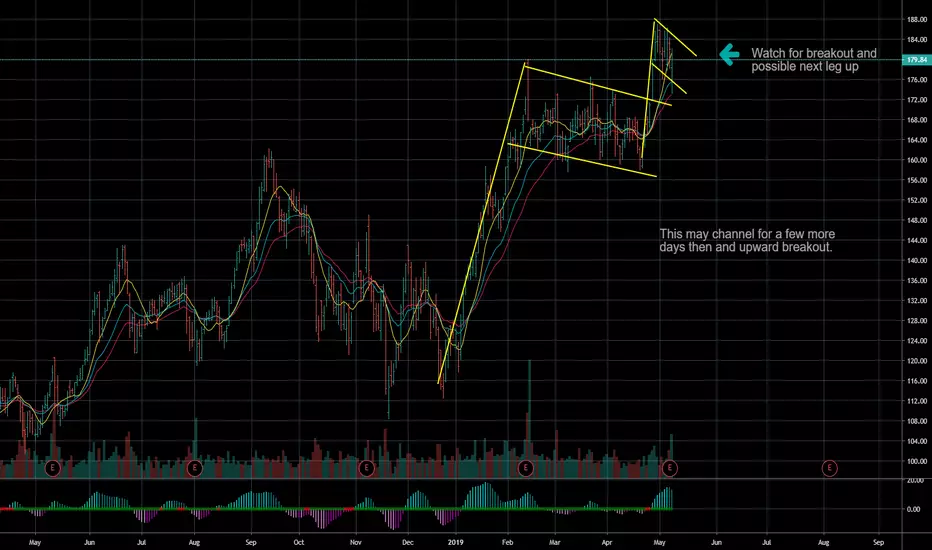Click the 112.00 price axis label
This screenshot has width=932, height=550.
[x=917, y=401]
